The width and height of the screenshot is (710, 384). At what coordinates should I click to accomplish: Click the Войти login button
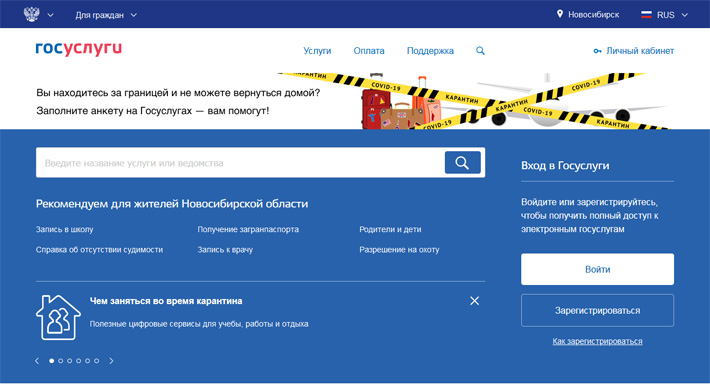click(597, 269)
